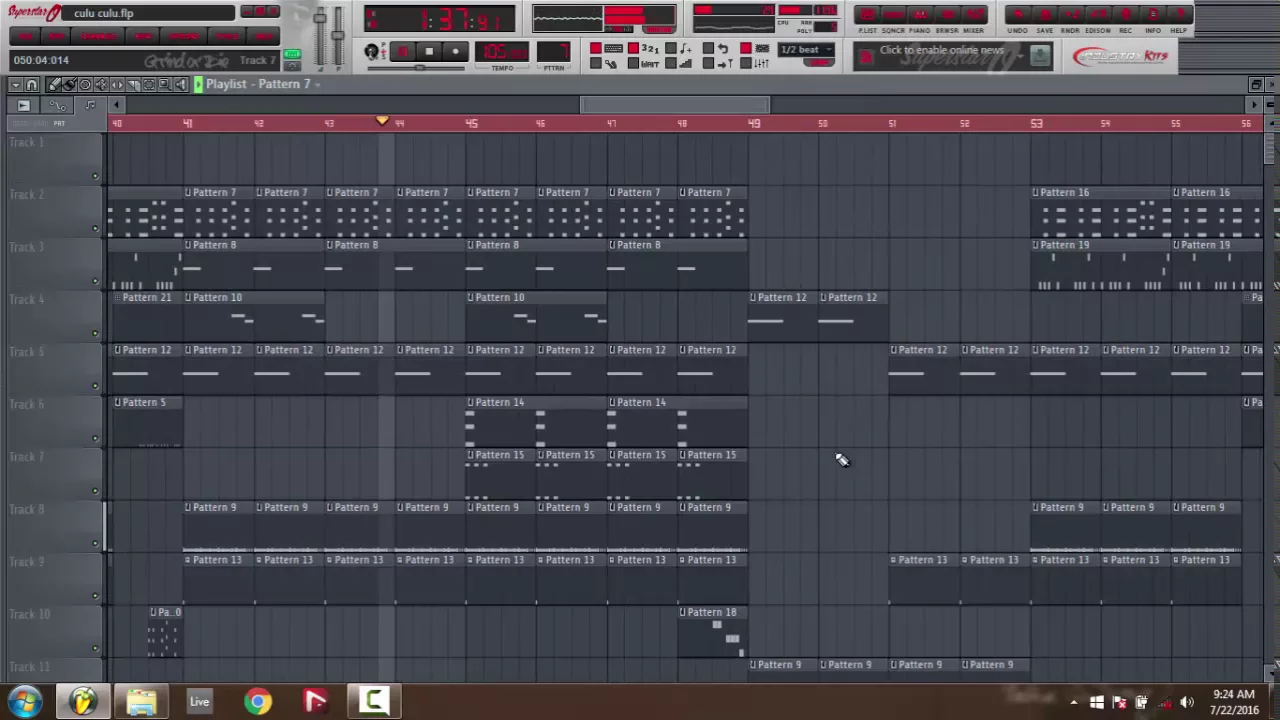This screenshot has height=720, width=1280.
Task: Open the OPTIONS menu
Action: 184,36
